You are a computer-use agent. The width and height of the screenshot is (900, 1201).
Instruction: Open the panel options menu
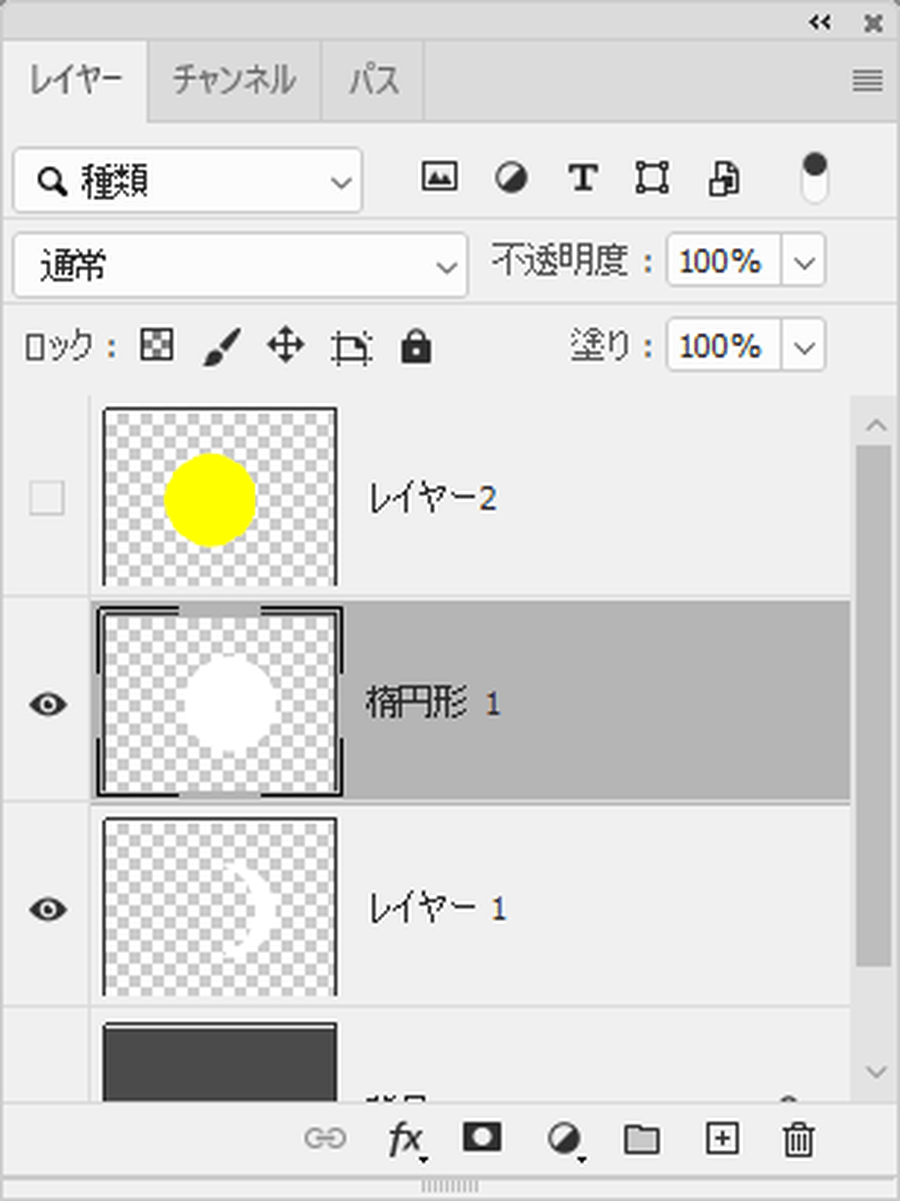coord(867,81)
